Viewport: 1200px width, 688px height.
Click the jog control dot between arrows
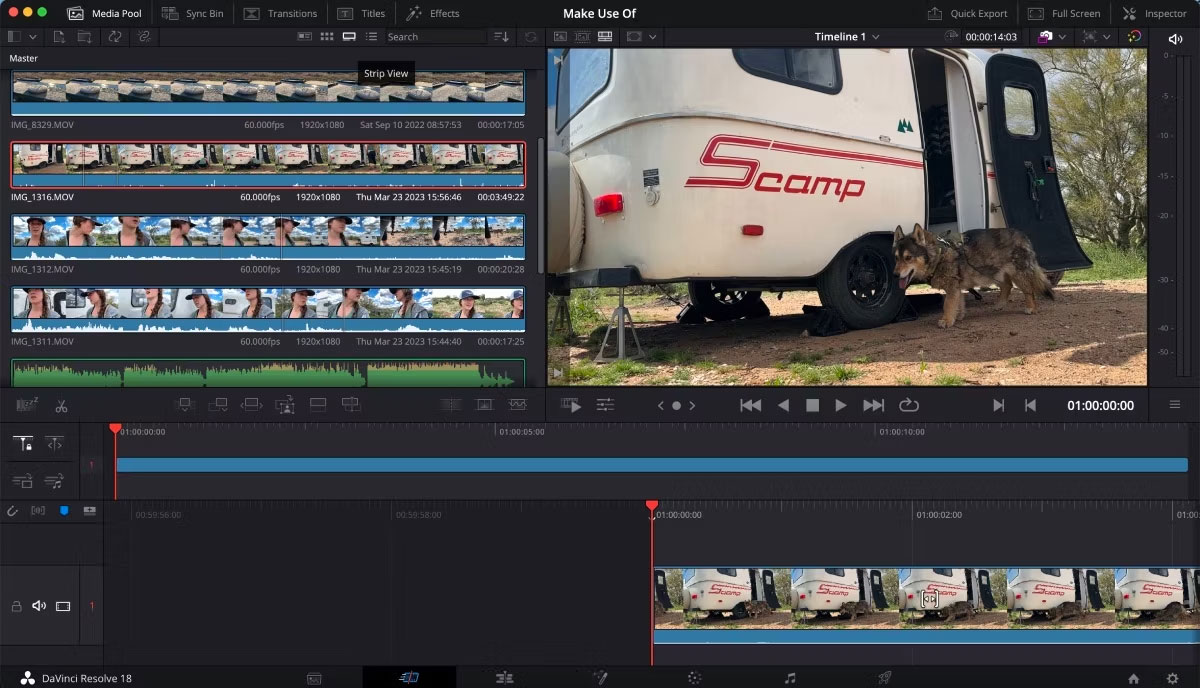pos(676,406)
